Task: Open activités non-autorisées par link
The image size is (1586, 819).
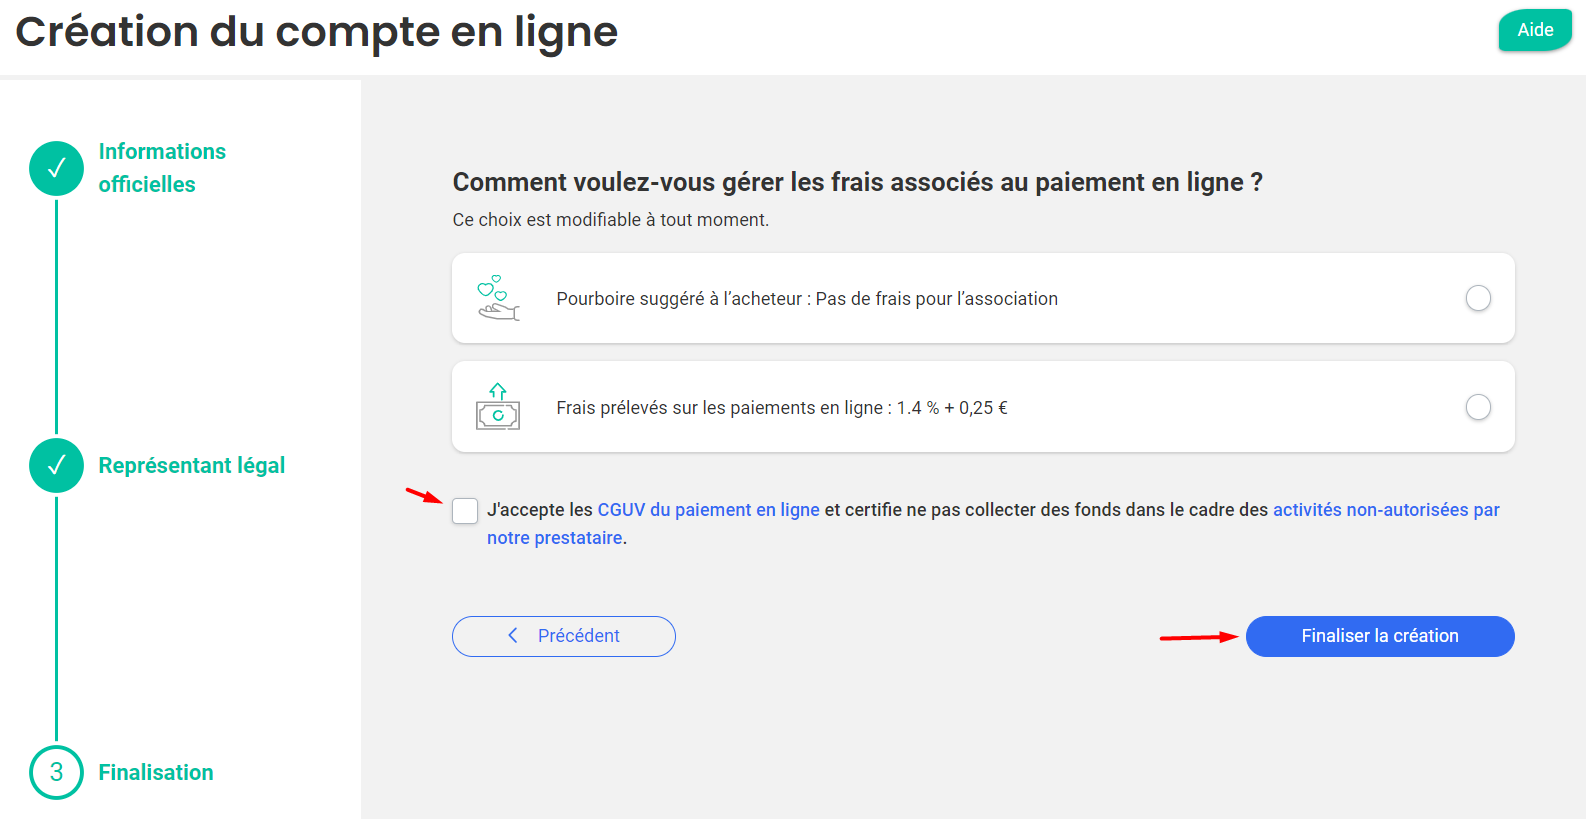Action: click(1386, 510)
